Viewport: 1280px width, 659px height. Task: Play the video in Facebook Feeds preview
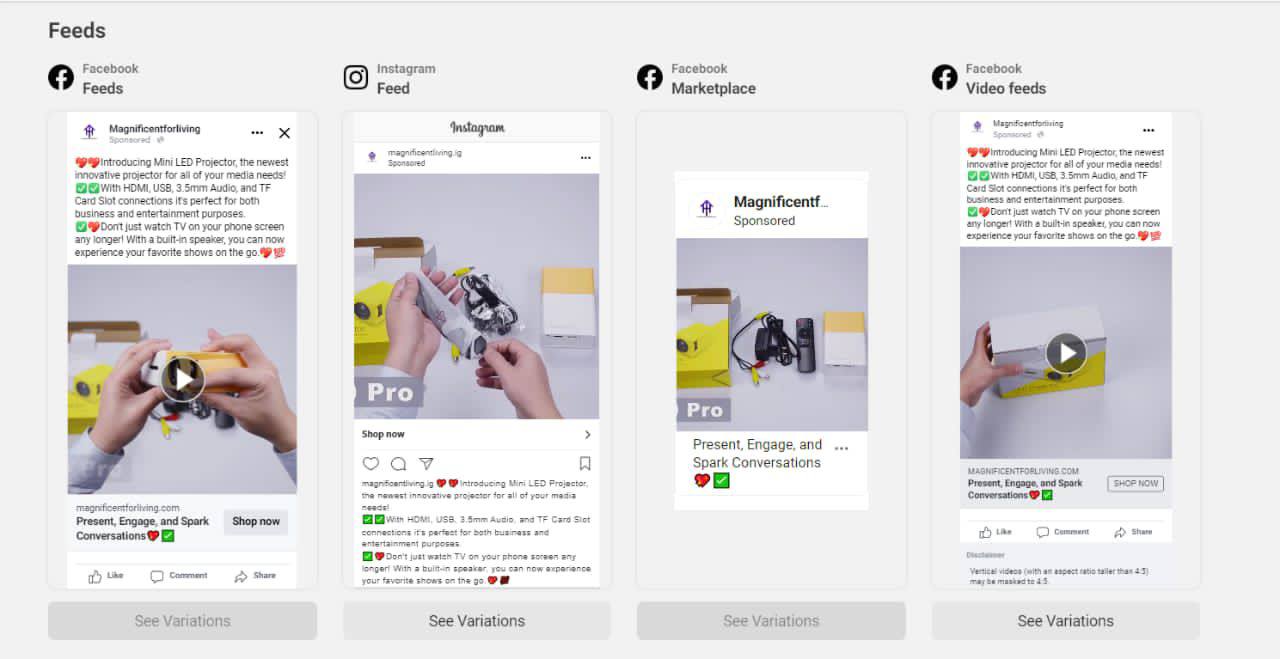coord(182,378)
